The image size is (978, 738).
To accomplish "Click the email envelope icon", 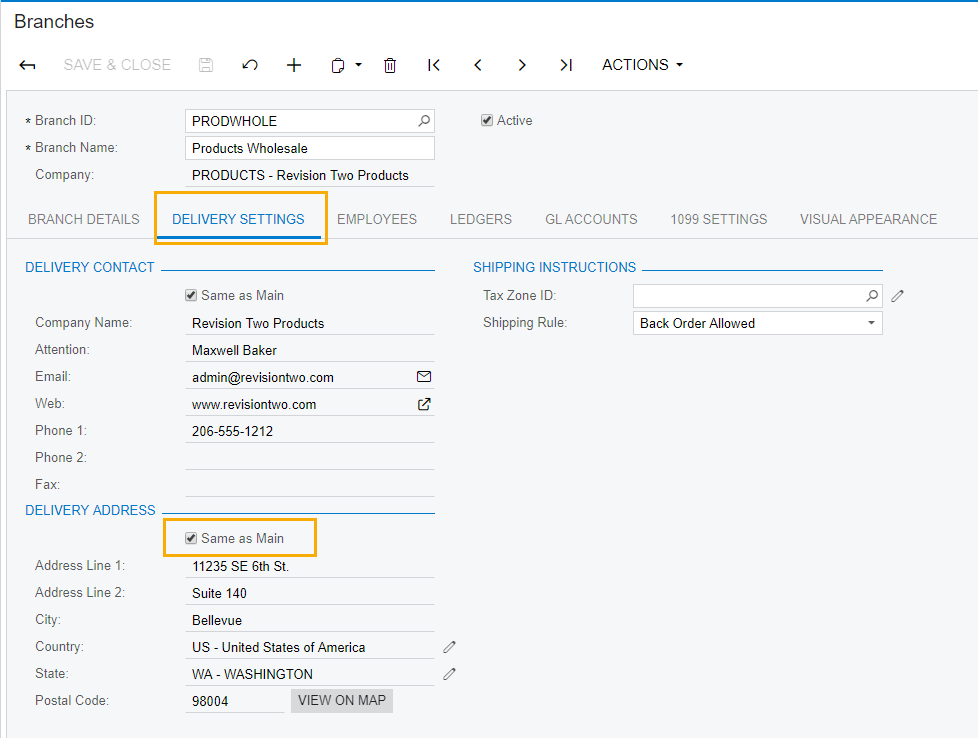I will (x=424, y=377).
